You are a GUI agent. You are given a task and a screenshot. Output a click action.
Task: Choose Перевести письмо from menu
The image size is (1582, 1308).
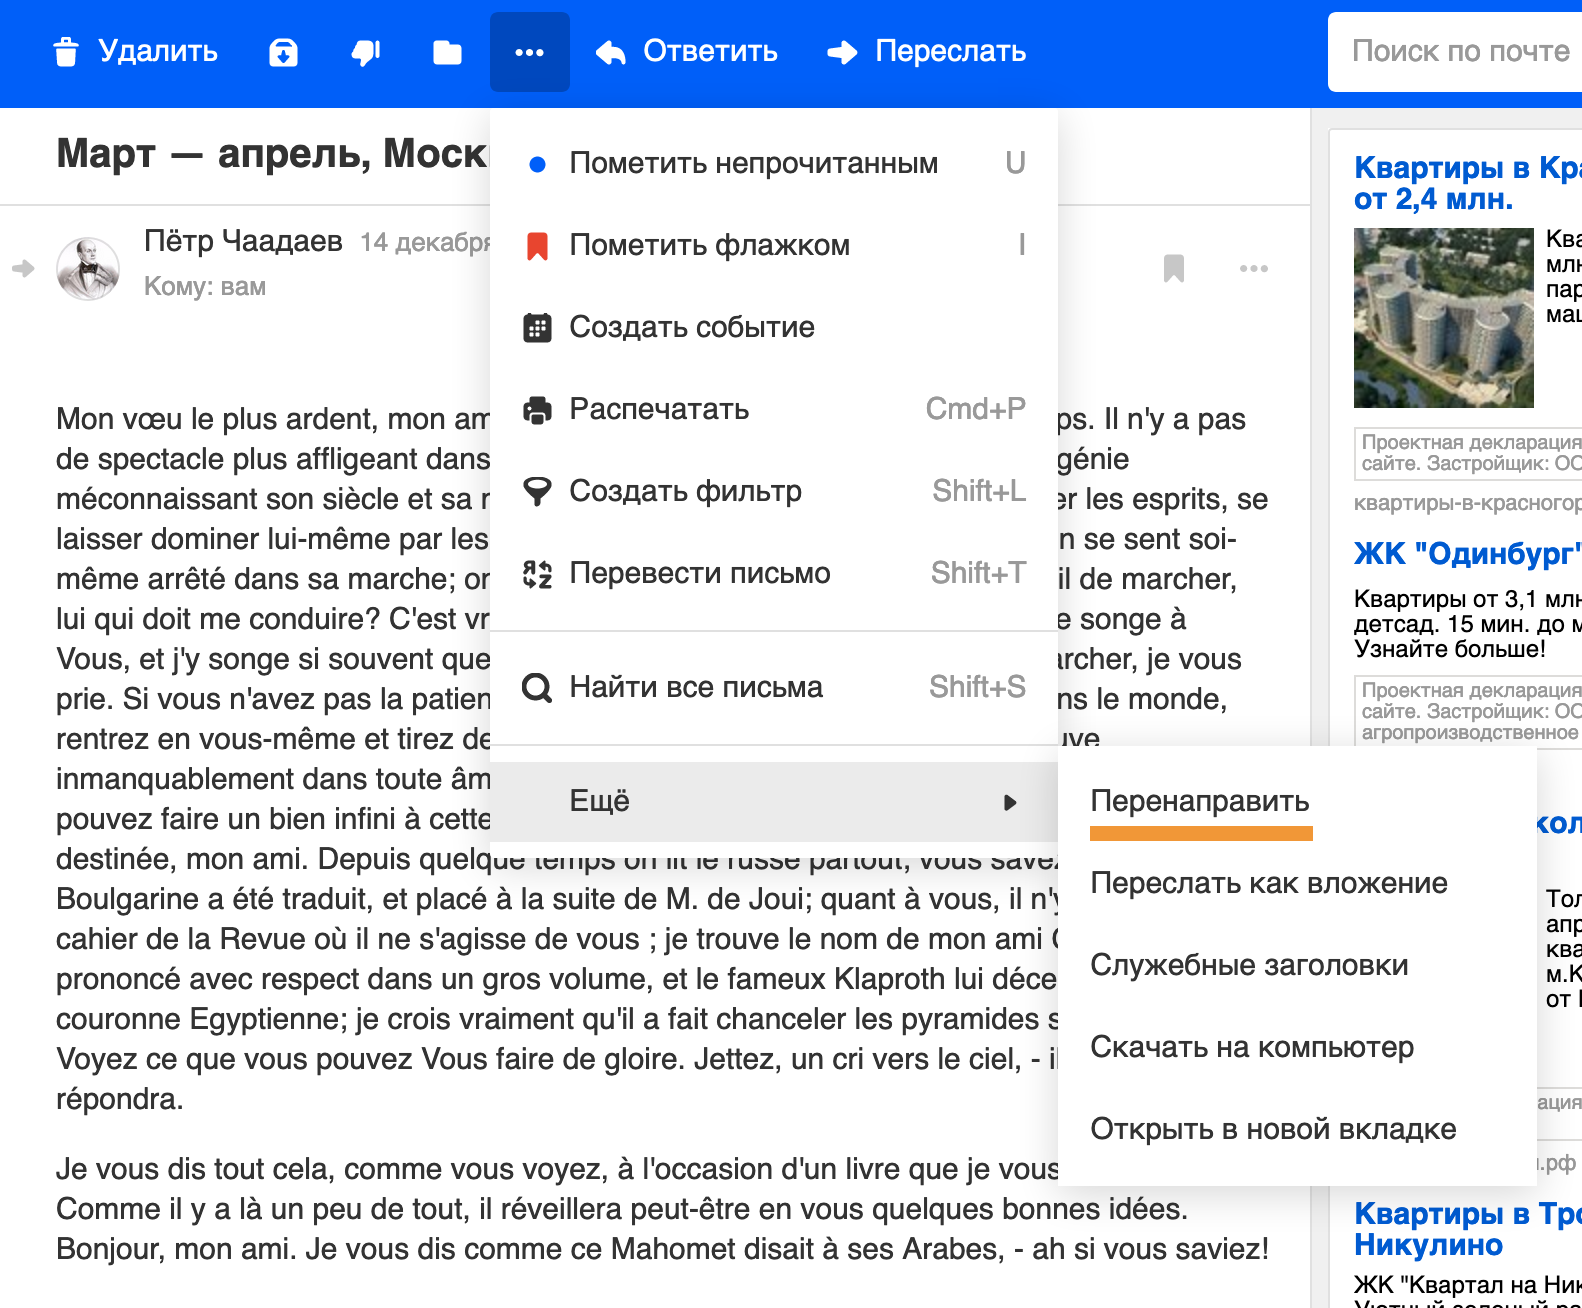[774, 573]
